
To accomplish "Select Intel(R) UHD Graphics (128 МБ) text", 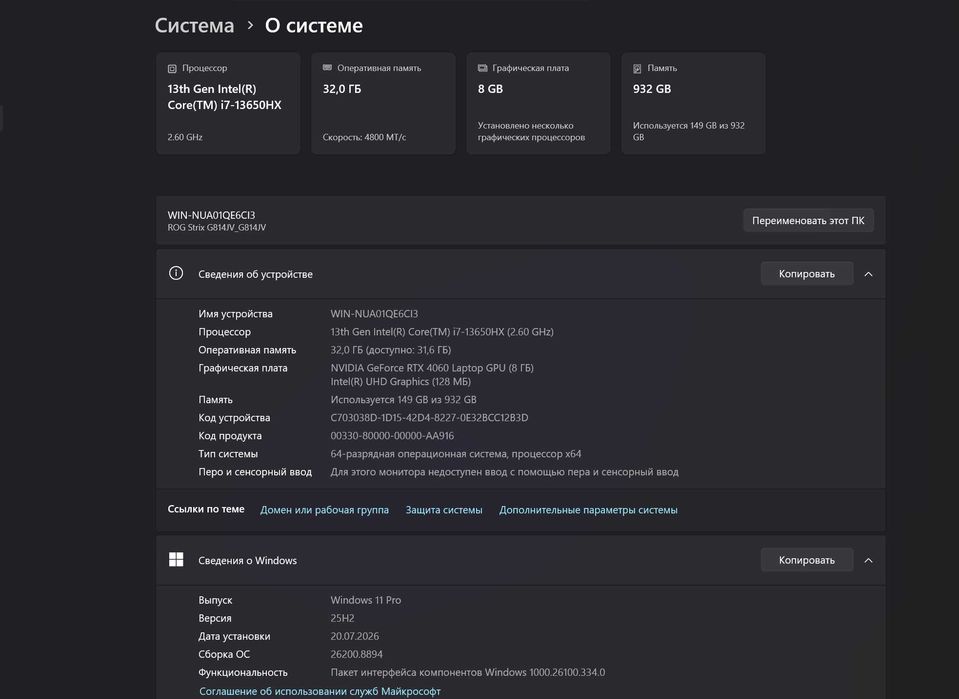I will (x=401, y=382).
